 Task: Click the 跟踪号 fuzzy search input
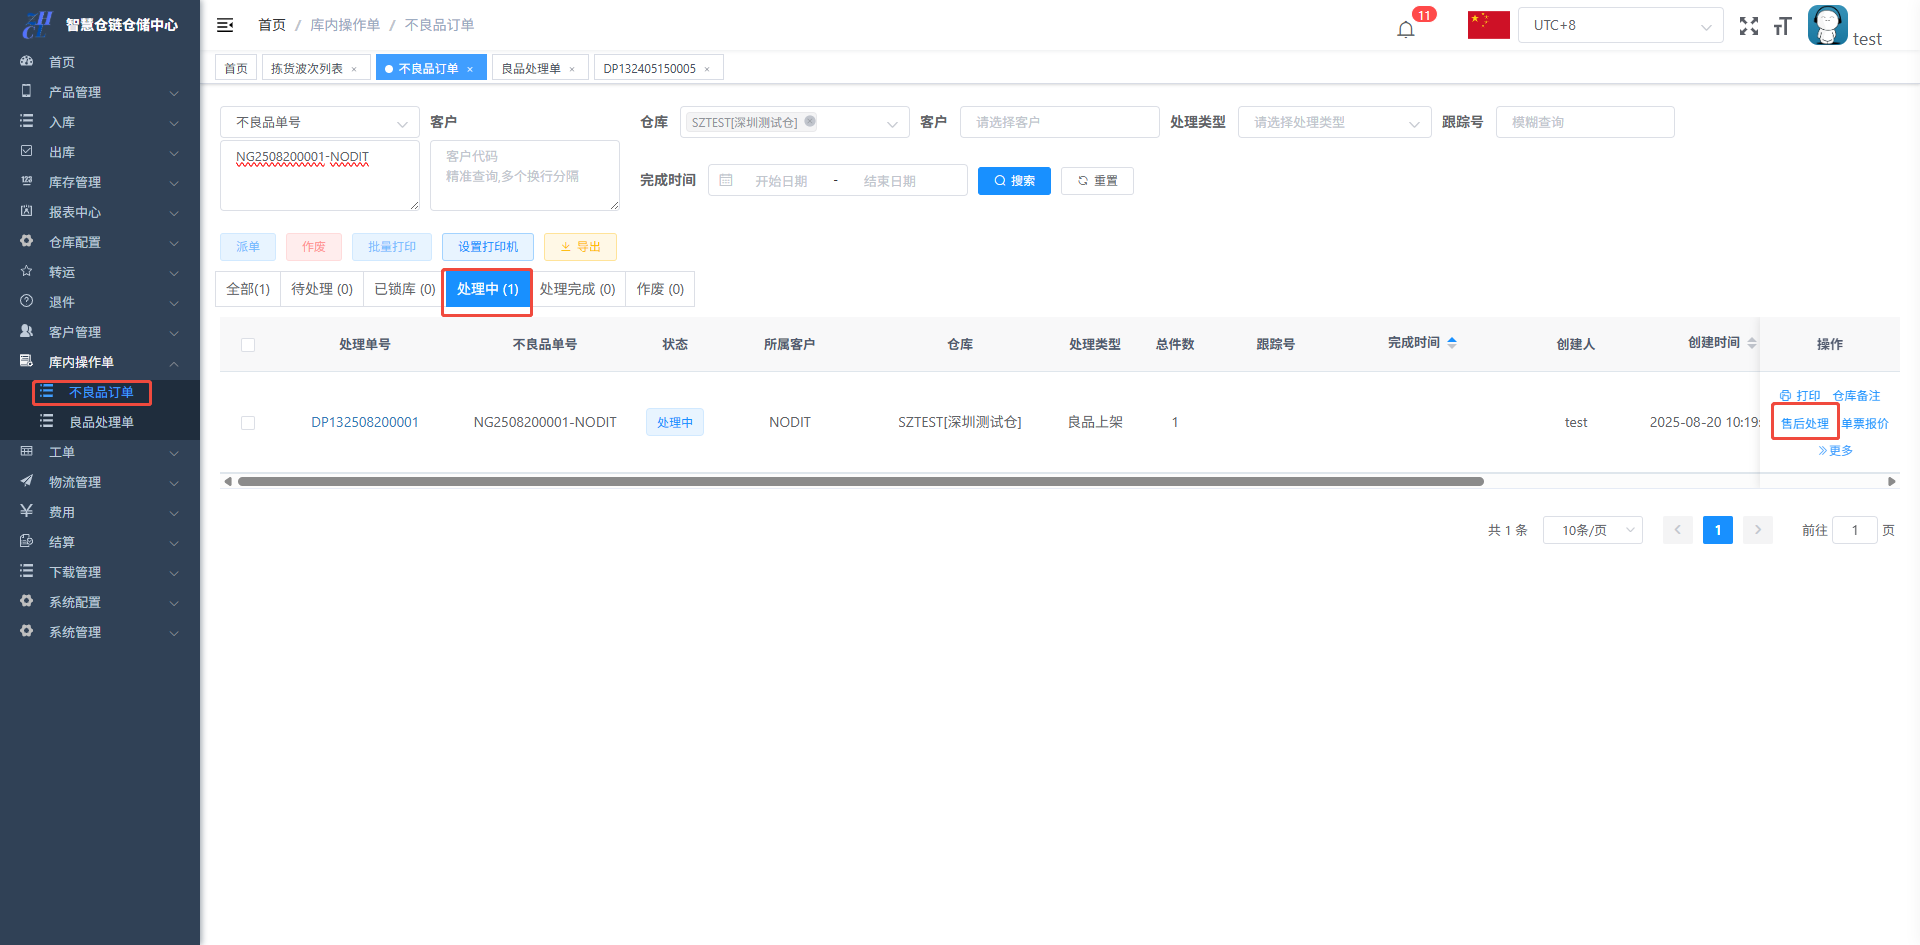[x=1584, y=122]
